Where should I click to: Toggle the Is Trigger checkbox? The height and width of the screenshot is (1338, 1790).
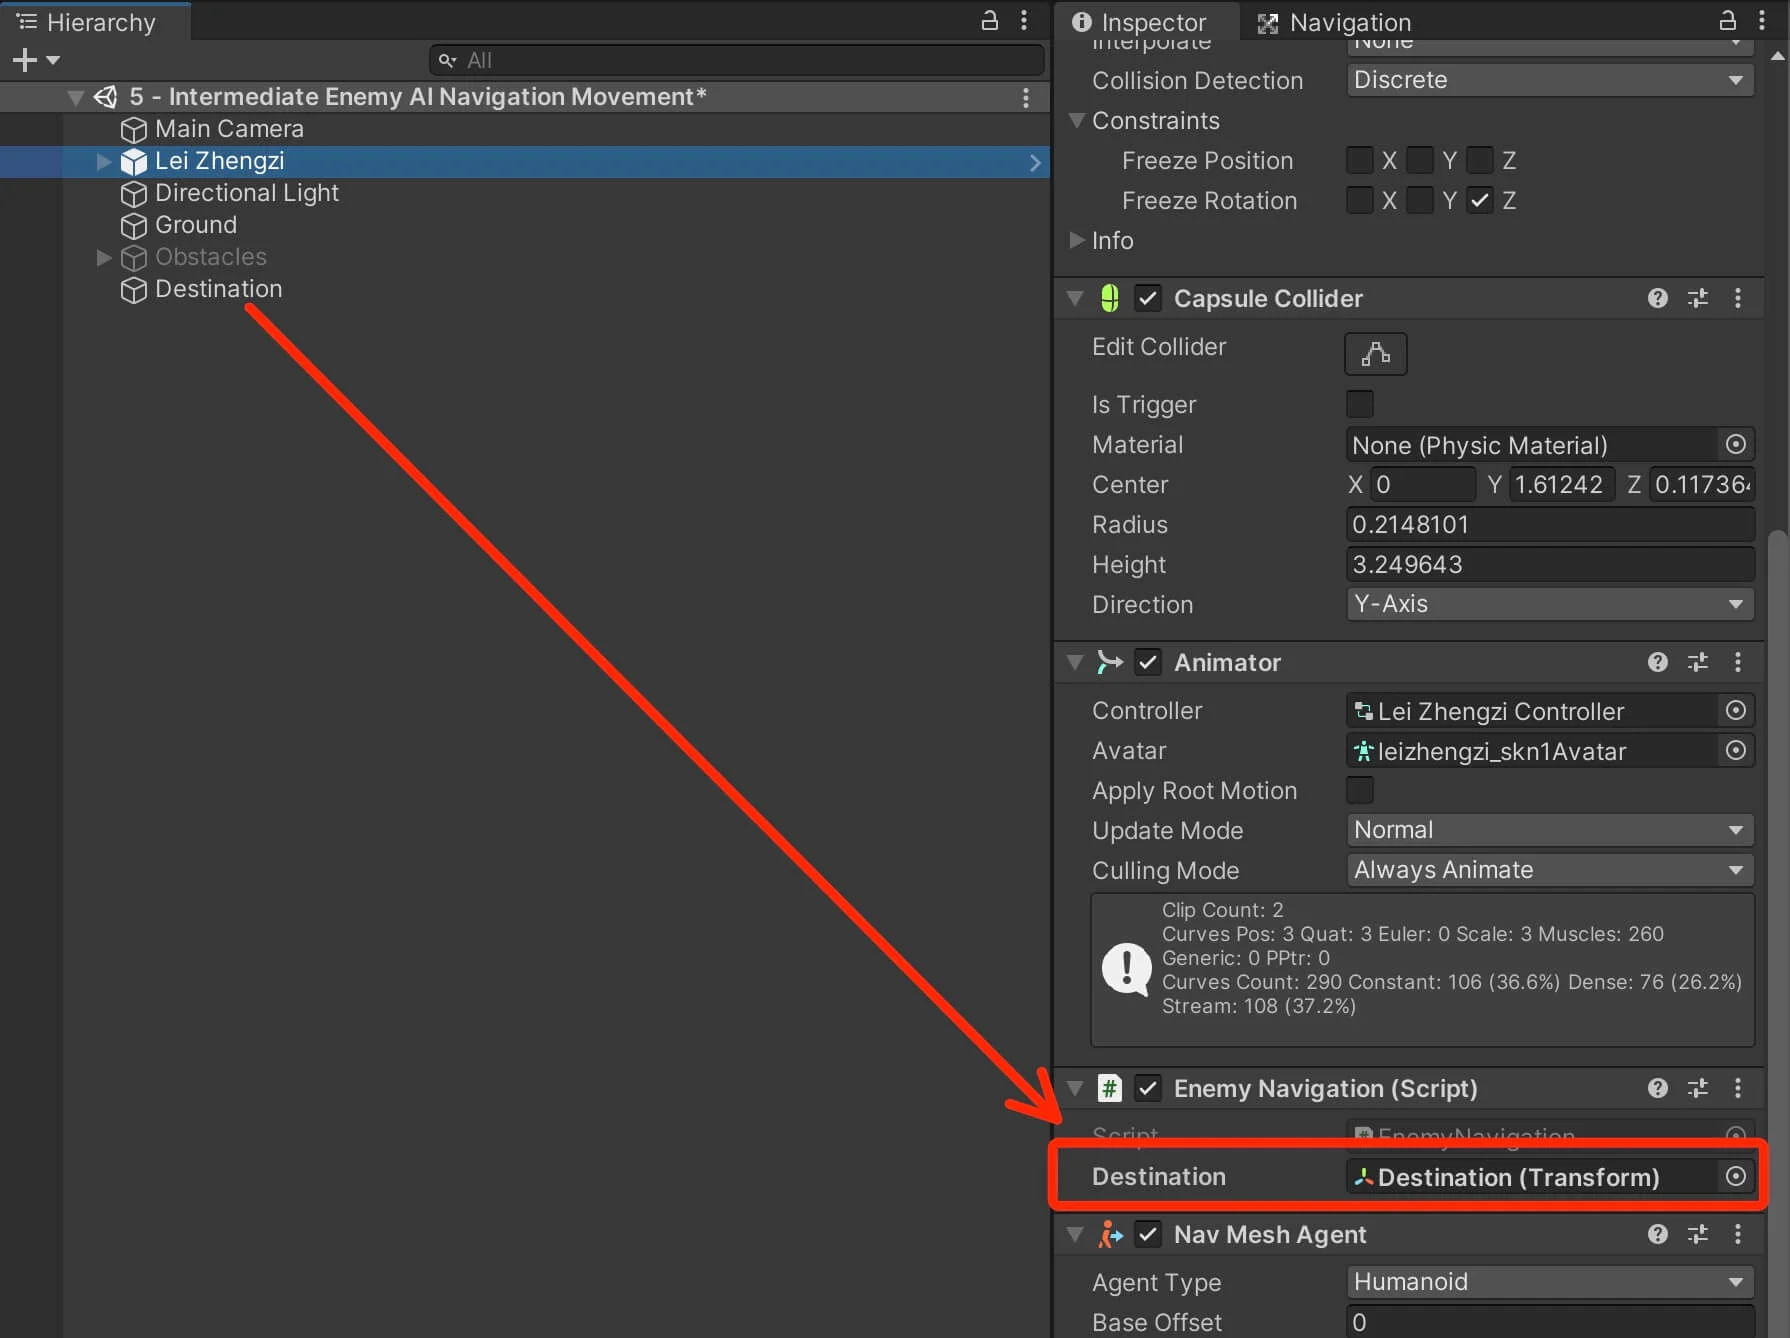click(x=1359, y=404)
